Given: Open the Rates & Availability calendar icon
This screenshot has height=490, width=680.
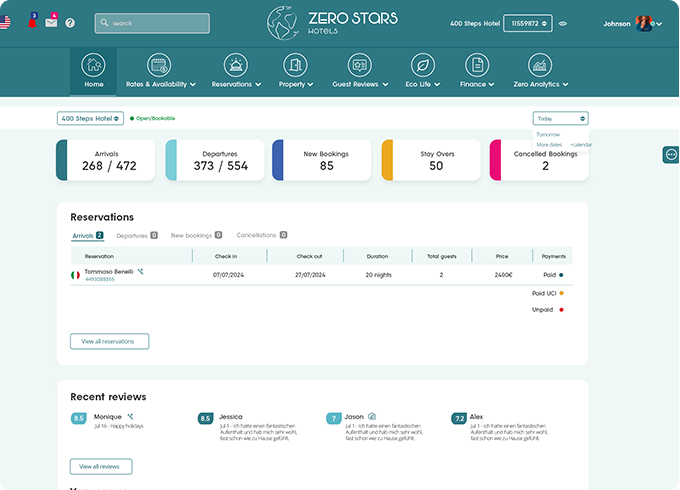Looking at the screenshot, I should tap(158, 66).
